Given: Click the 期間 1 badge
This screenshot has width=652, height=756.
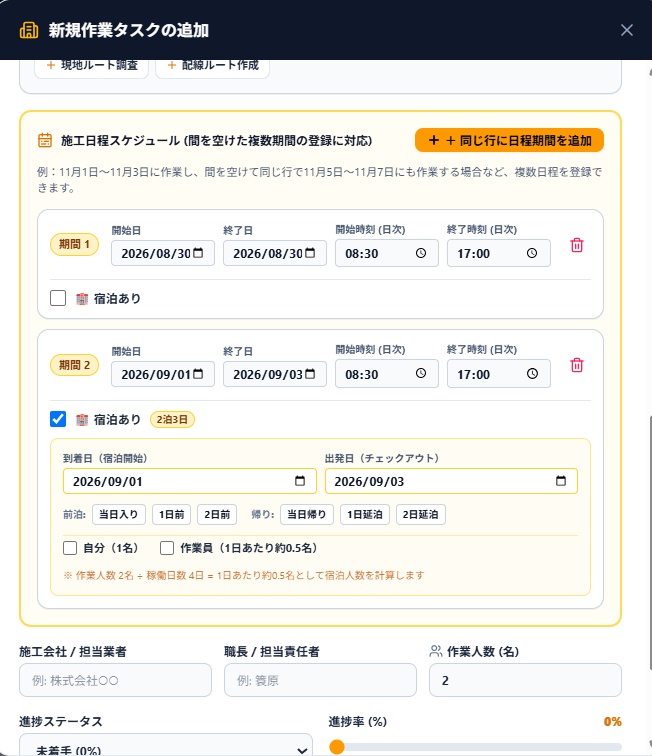Looking at the screenshot, I should click(x=74, y=244).
